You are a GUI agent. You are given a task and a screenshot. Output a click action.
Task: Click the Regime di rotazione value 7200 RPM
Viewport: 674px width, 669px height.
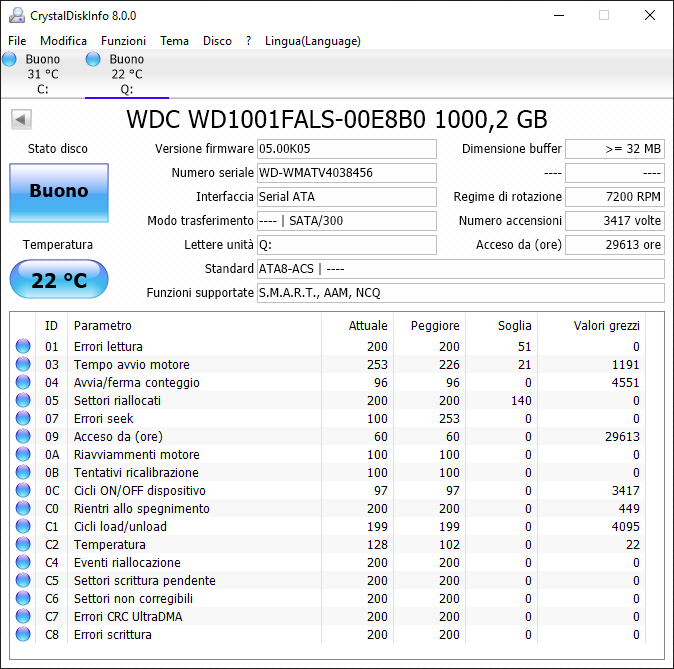[x=615, y=197]
